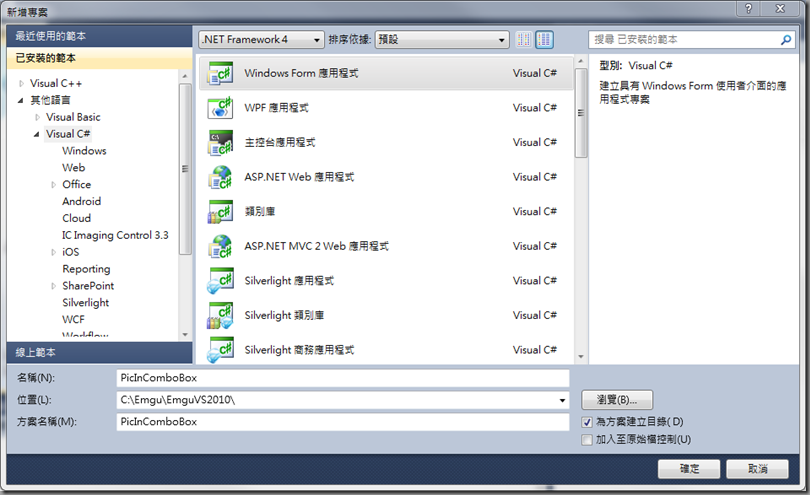
Task: Click the category tree scroll up arrow
Action: pos(185,76)
